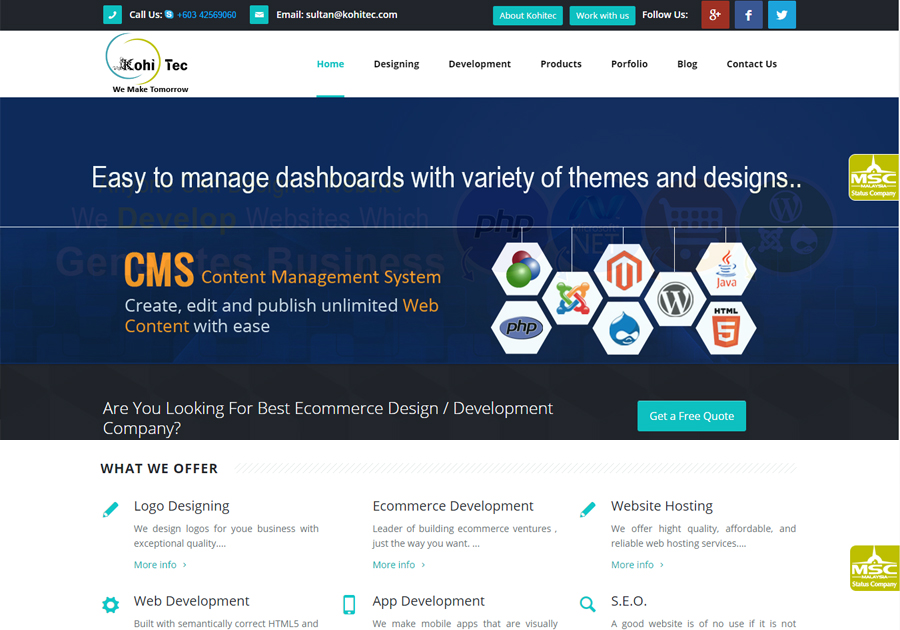The image size is (900, 630).
Task: Open the Products menu item
Action: 561,64
